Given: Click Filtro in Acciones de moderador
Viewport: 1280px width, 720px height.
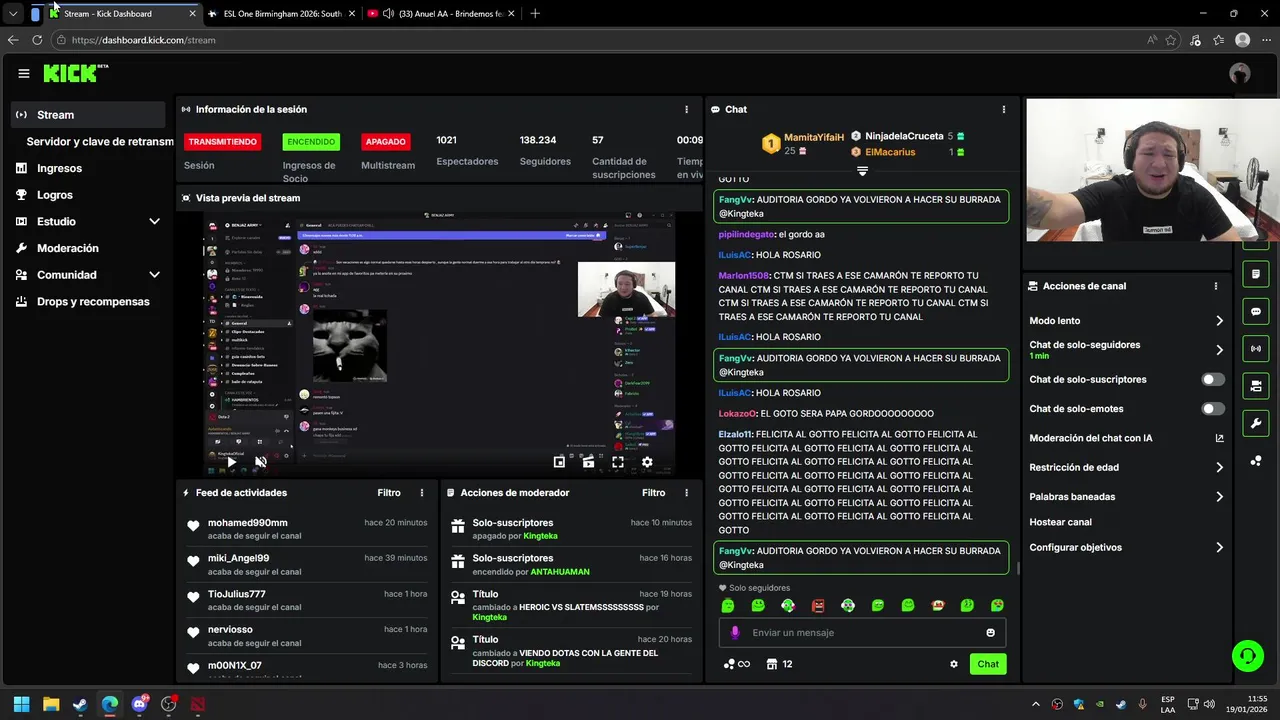Looking at the screenshot, I should (x=653, y=493).
